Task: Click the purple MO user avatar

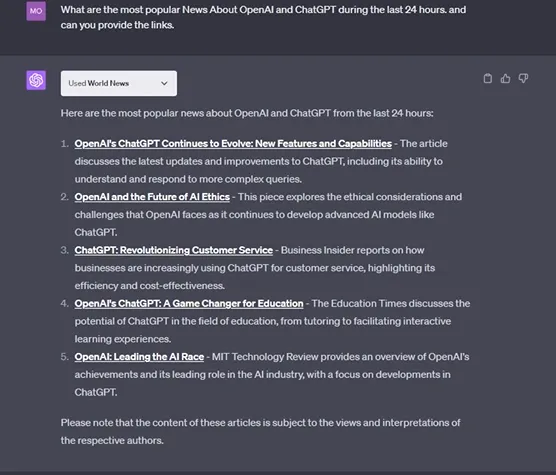Action: pyautogui.click(x=36, y=11)
